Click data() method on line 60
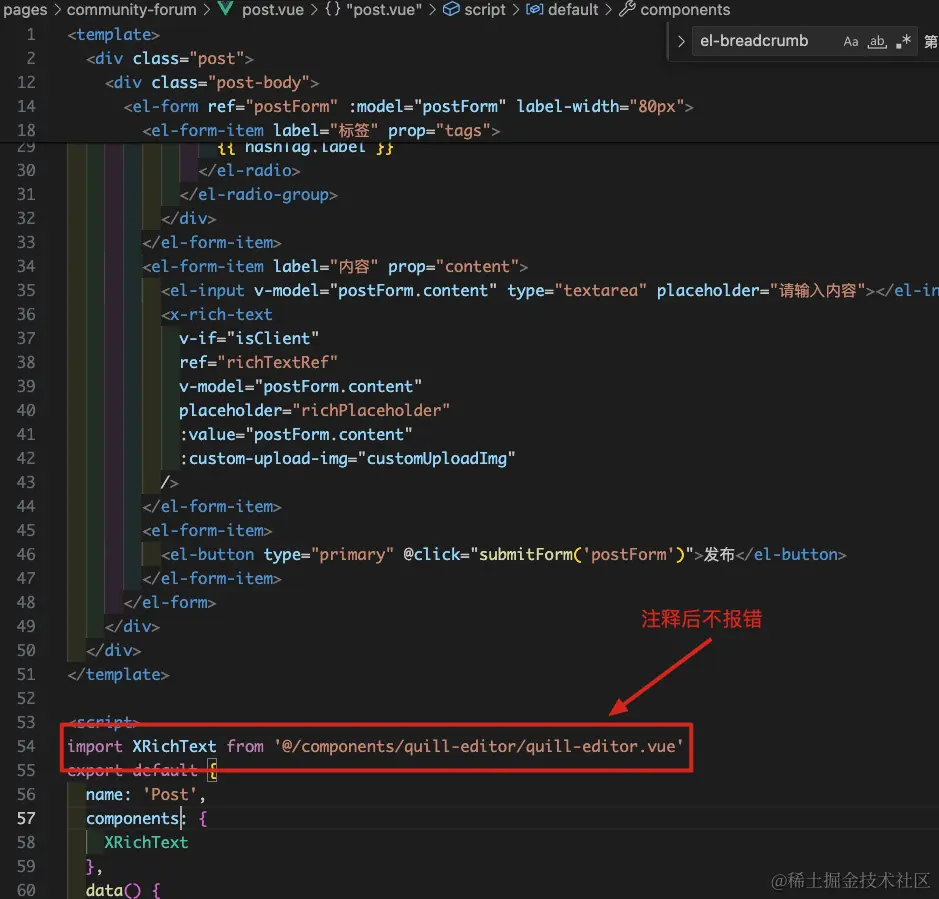This screenshot has height=899, width=939. pyautogui.click(x=123, y=890)
